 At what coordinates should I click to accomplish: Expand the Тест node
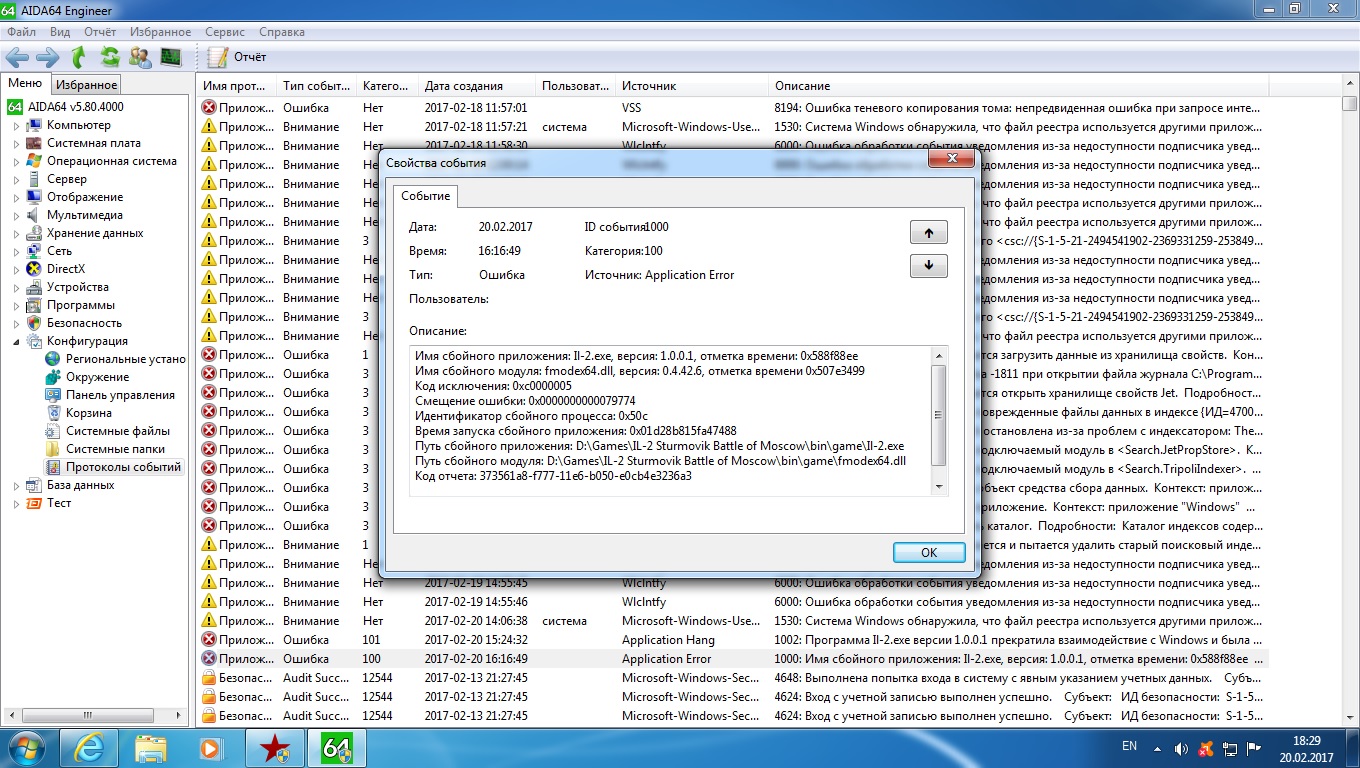[x=16, y=504]
